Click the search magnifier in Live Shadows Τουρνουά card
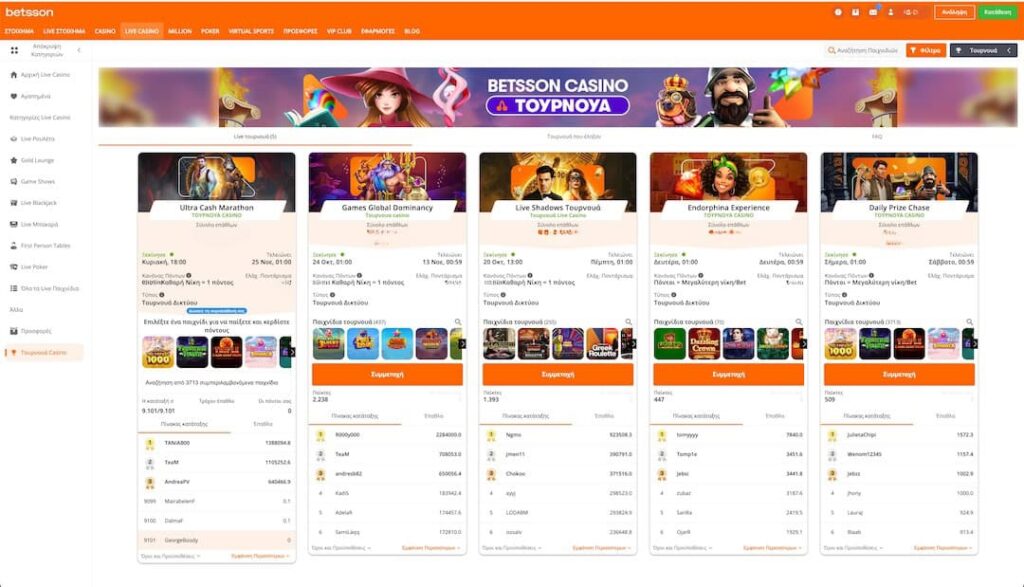This screenshot has height=587, width=1024. point(629,322)
